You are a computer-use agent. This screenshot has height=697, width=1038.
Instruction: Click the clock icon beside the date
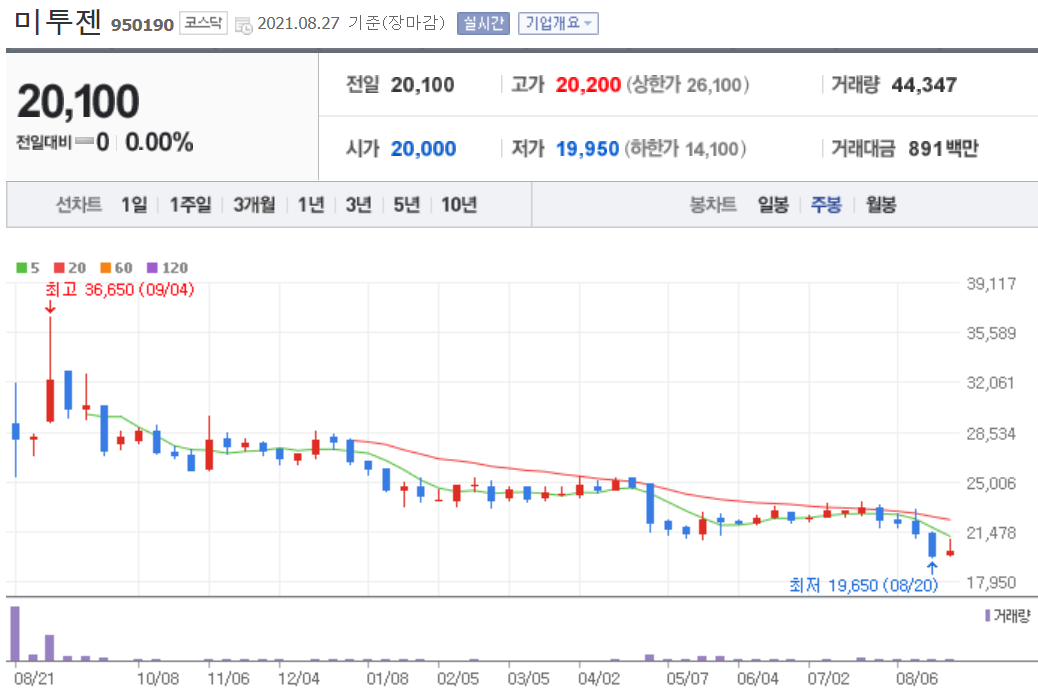244,25
